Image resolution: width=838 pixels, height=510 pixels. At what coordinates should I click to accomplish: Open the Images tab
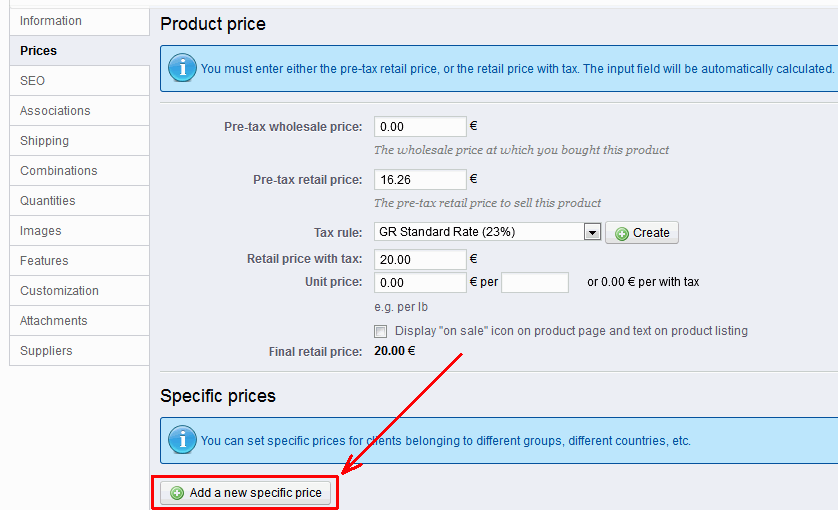[x=41, y=231]
